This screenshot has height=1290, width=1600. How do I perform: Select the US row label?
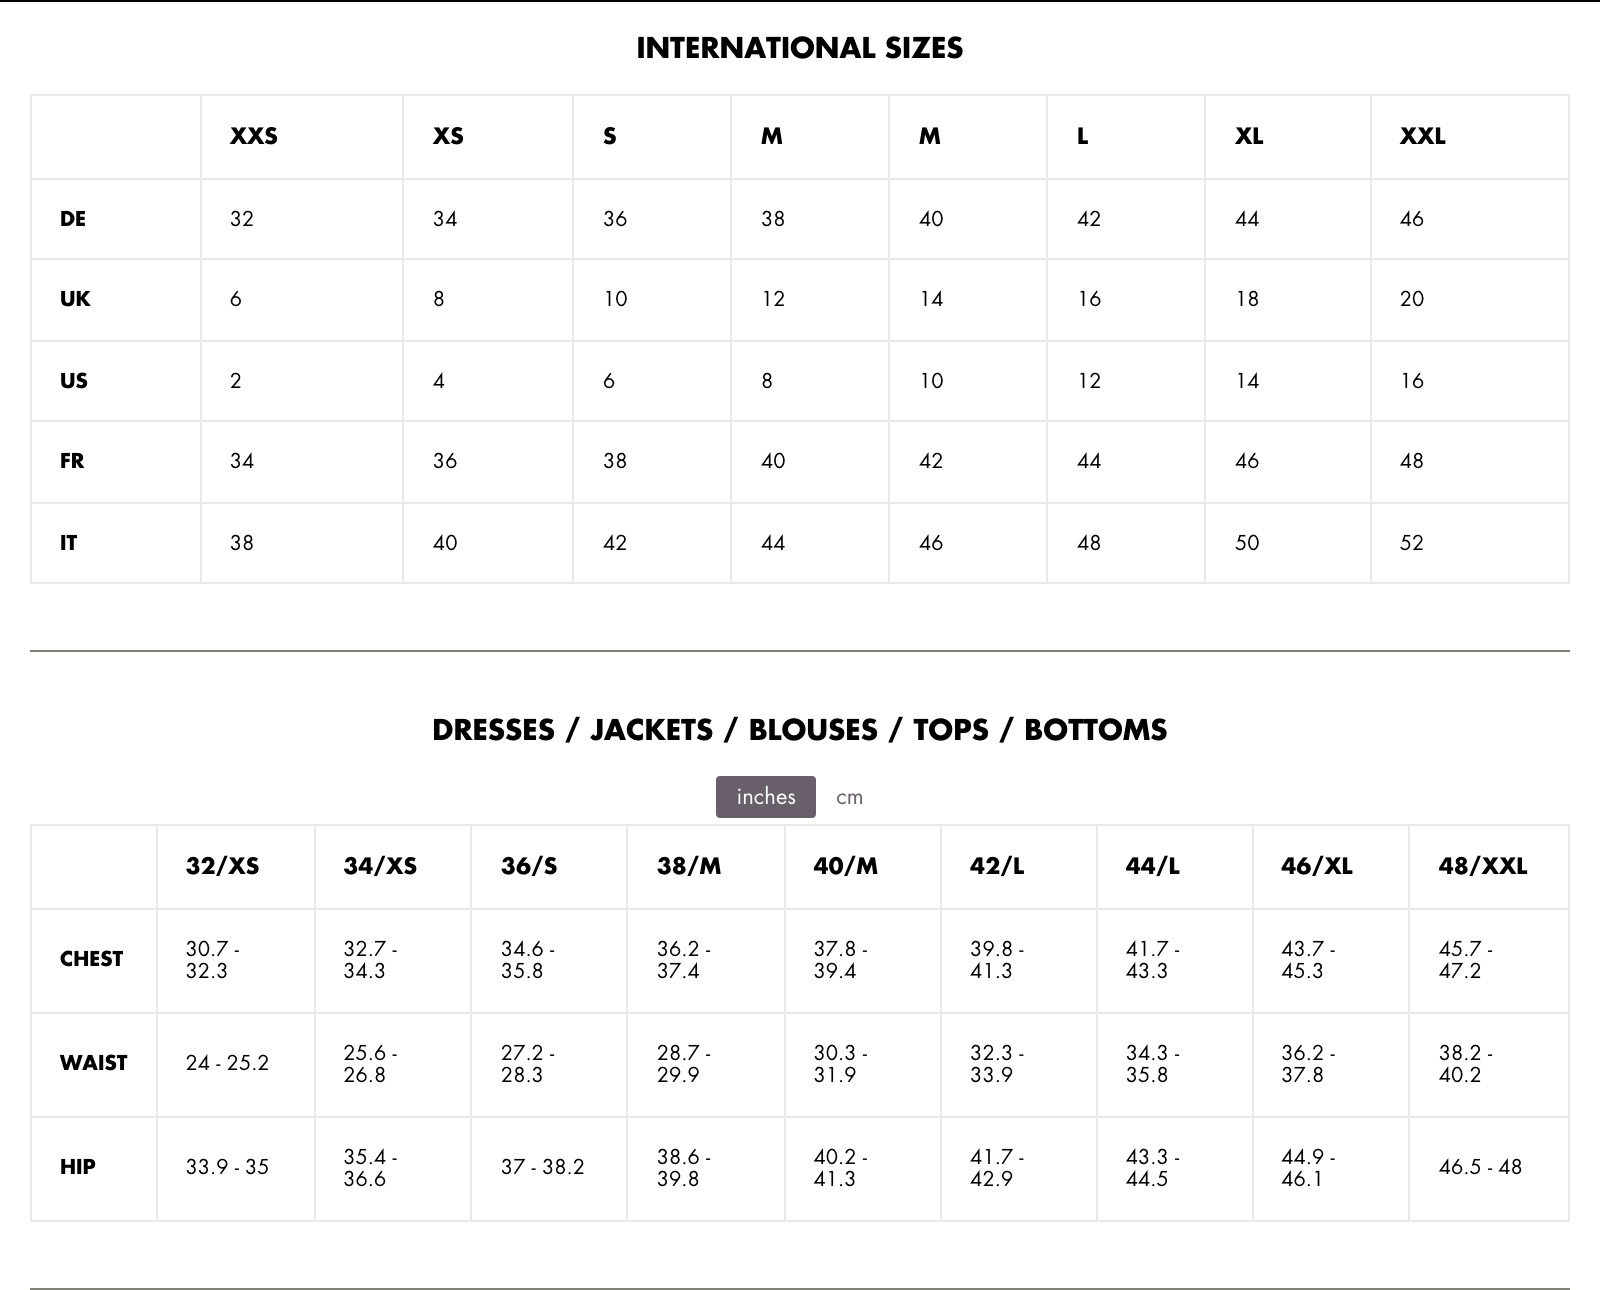click(74, 381)
